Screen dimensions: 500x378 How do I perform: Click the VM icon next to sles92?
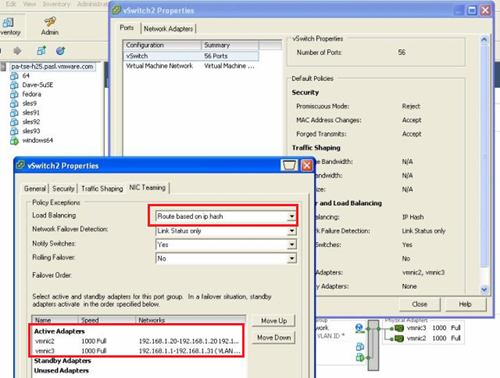click(x=14, y=122)
